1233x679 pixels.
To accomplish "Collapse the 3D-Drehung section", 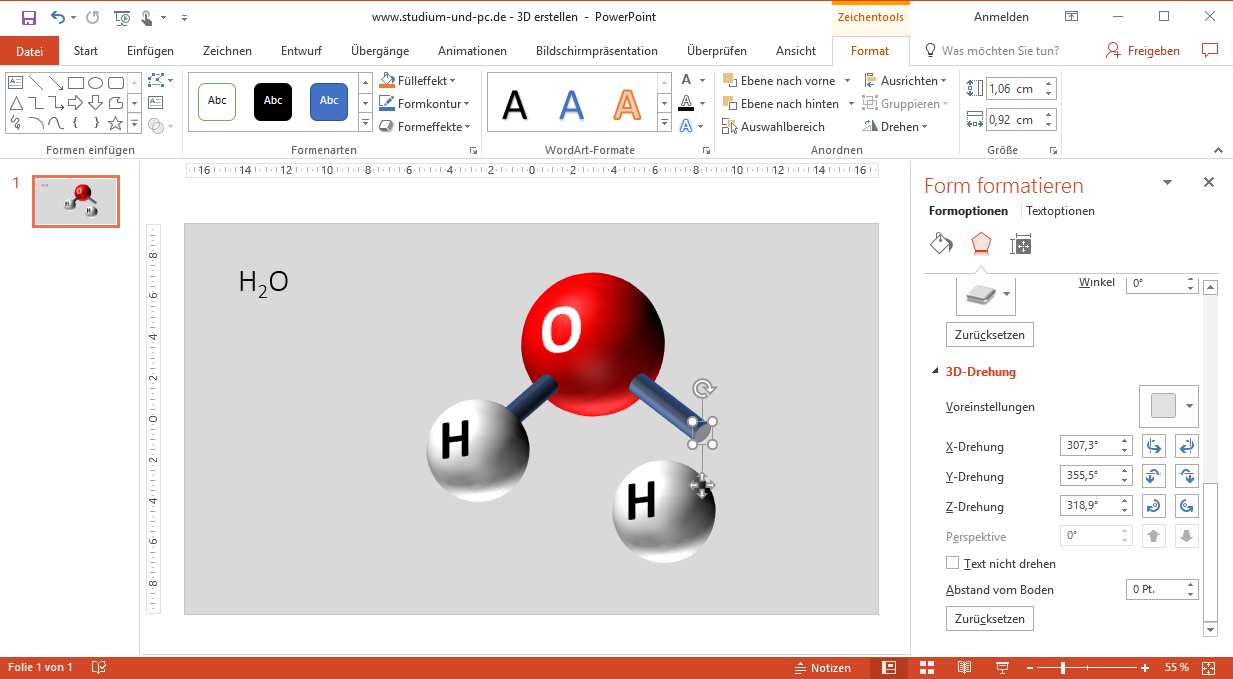I will point(936,372).
